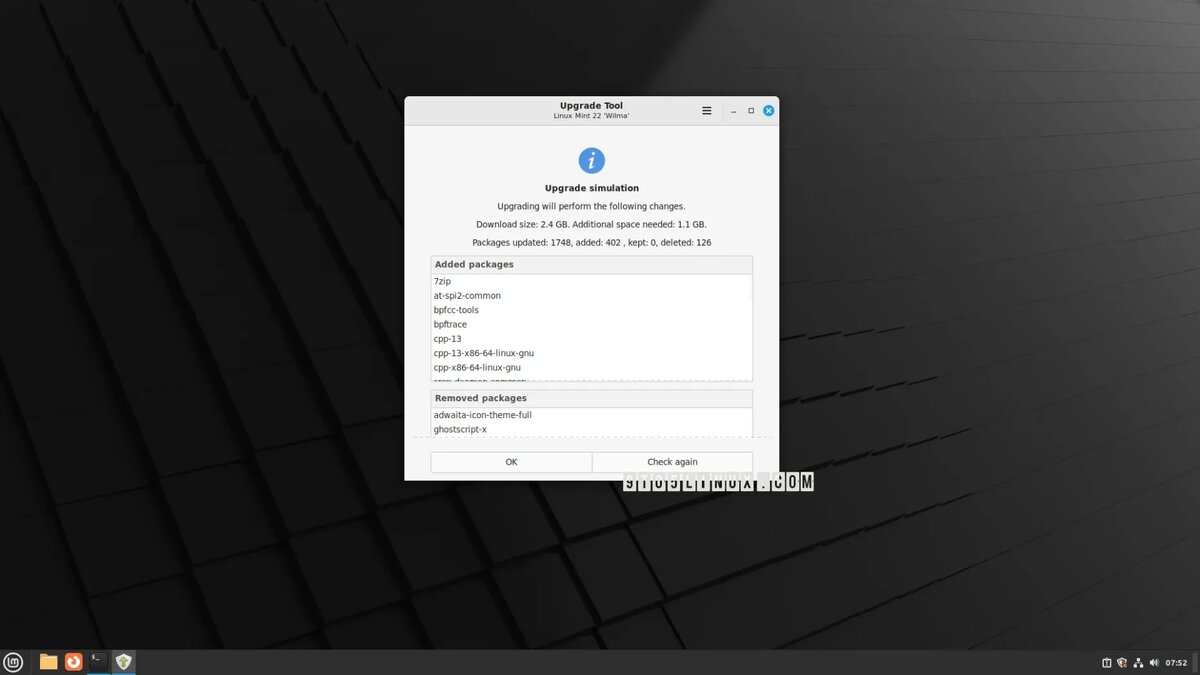Select the Upgrade Tool shield taskbar item

coord(123,662)
